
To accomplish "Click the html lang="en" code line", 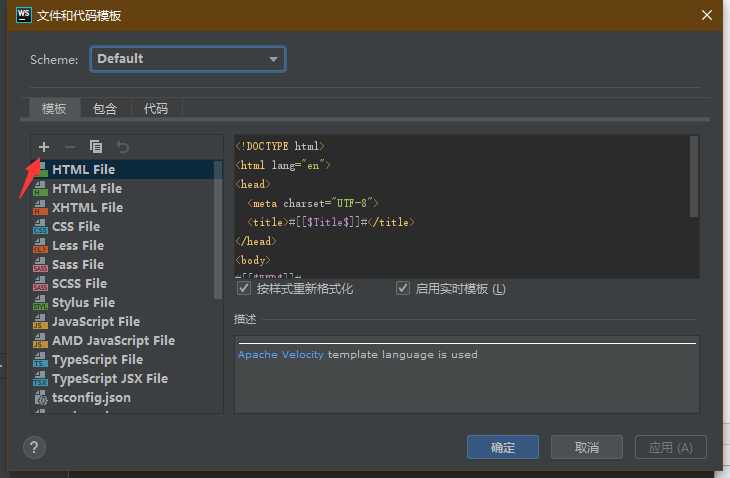I will 283,166.
